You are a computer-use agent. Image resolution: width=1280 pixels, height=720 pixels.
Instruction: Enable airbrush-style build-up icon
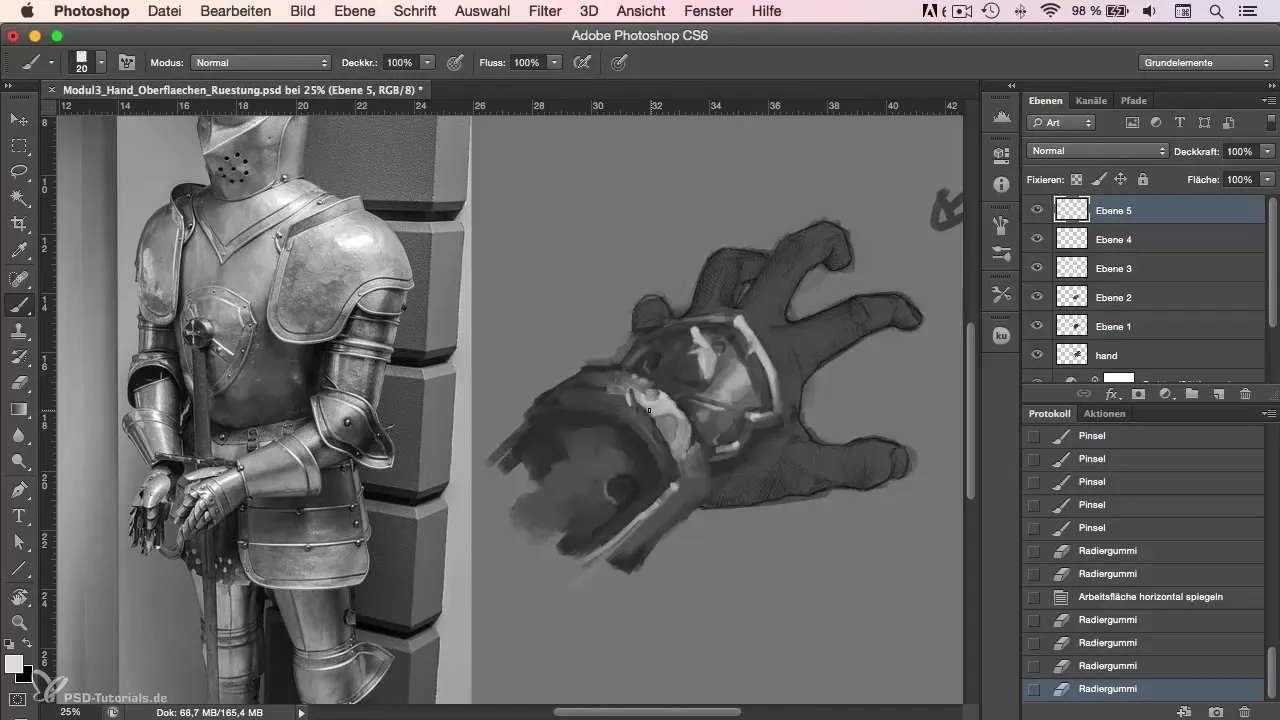(581, 62)
